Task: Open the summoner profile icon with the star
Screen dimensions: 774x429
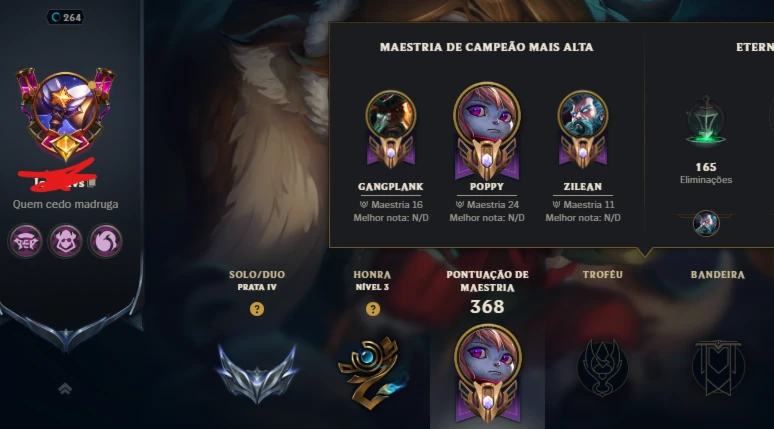Action: 65,114
